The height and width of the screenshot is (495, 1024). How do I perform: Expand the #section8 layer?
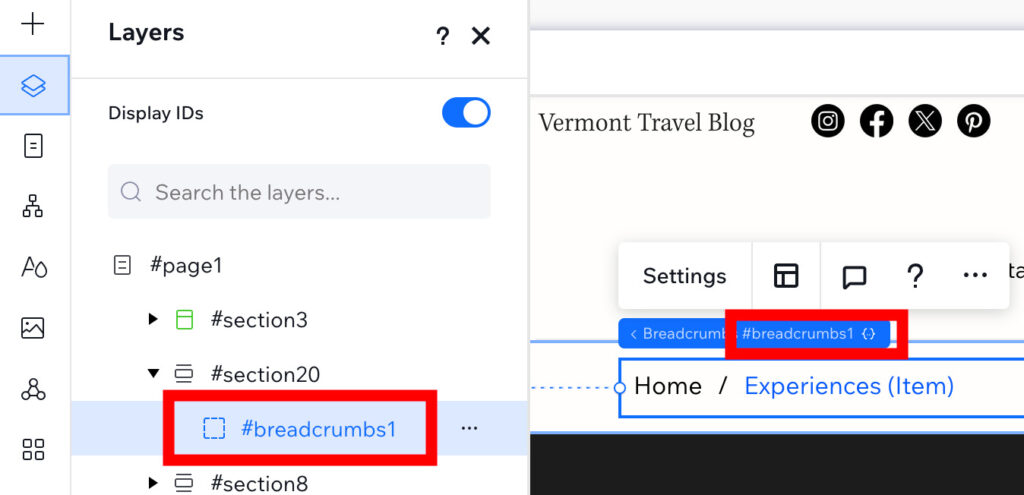(x=153, y=483)
